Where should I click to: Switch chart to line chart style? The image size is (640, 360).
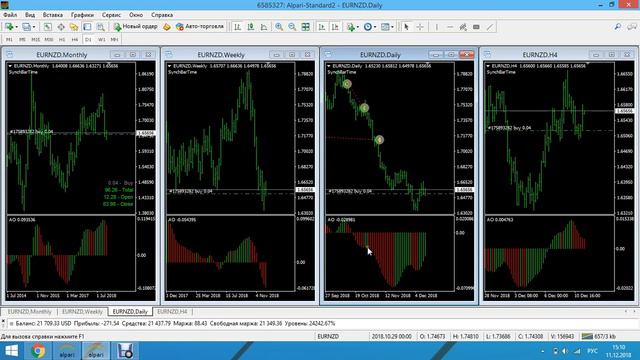(264, 27)
